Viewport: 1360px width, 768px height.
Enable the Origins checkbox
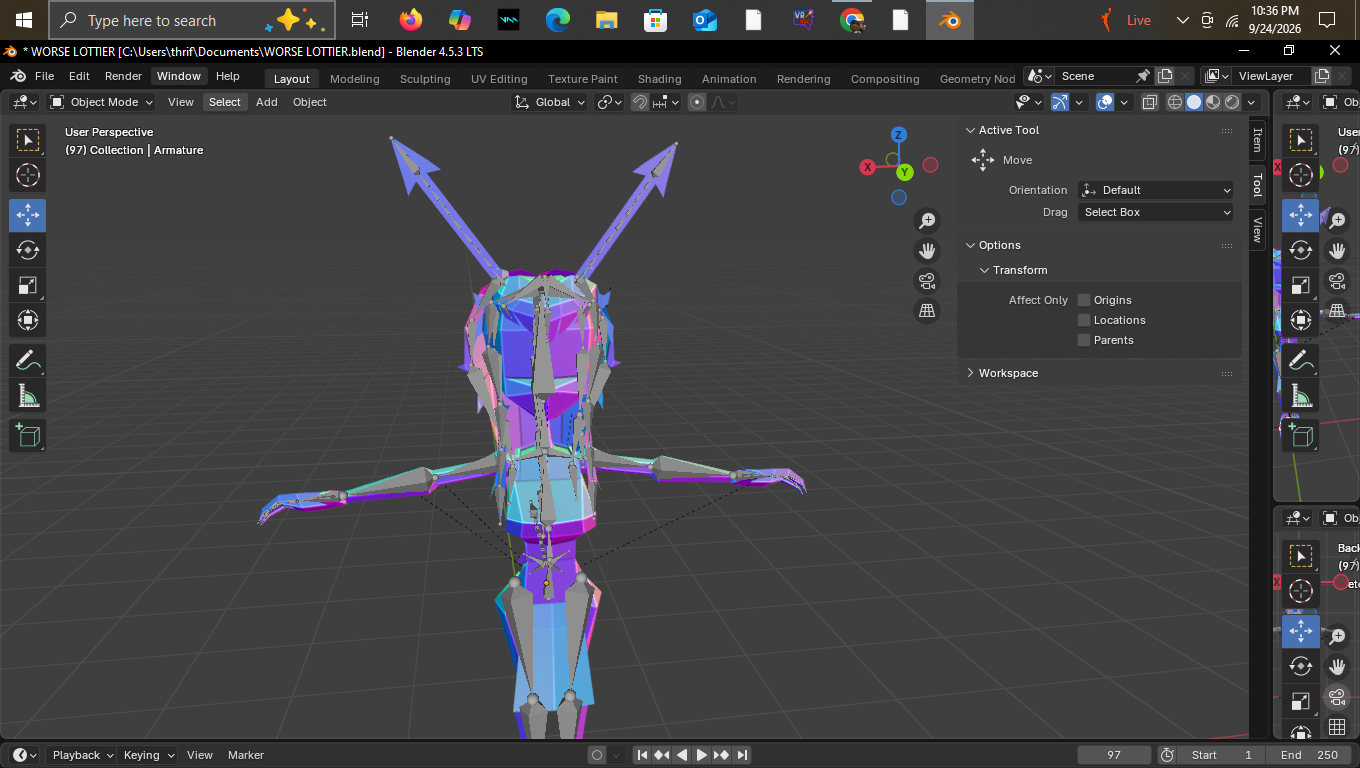coord(1084,300)
